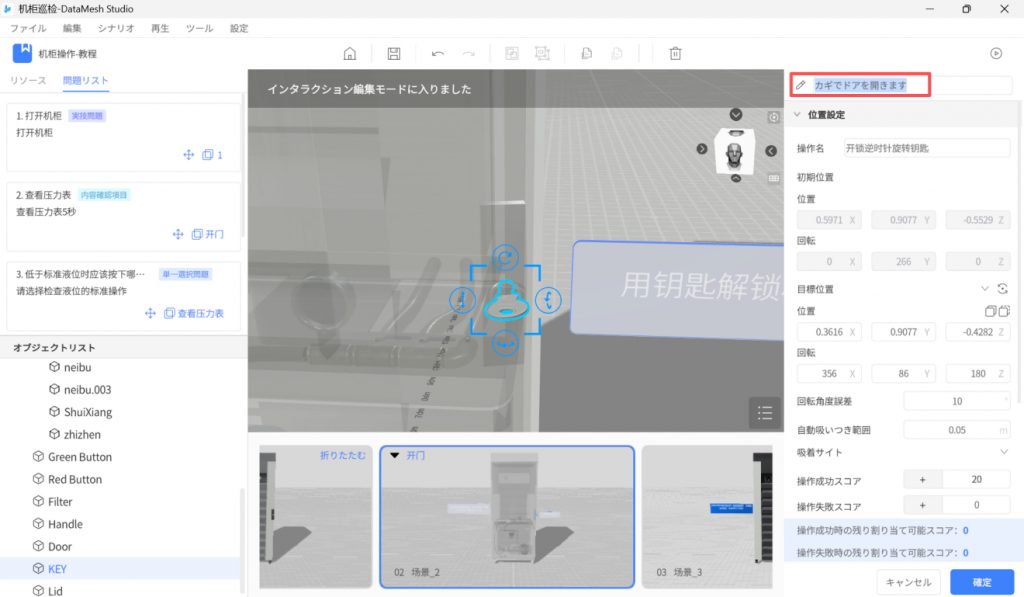Click the 確定 button

(x=981, y=582)
